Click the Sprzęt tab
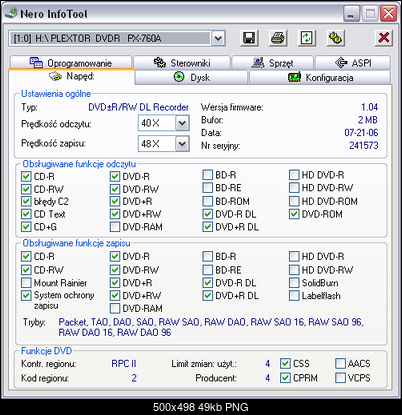This screenshot has height=415, width=402. tap(272, 63)
